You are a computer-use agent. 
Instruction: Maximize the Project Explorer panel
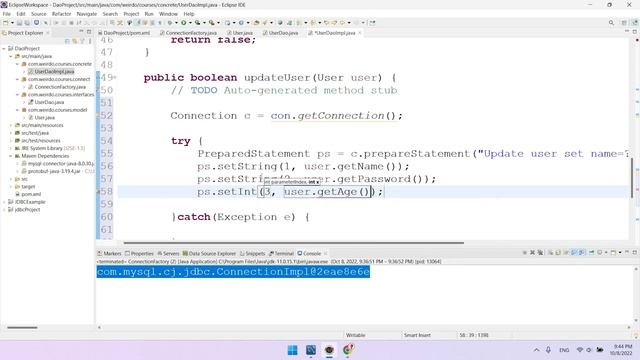point(89,32)
